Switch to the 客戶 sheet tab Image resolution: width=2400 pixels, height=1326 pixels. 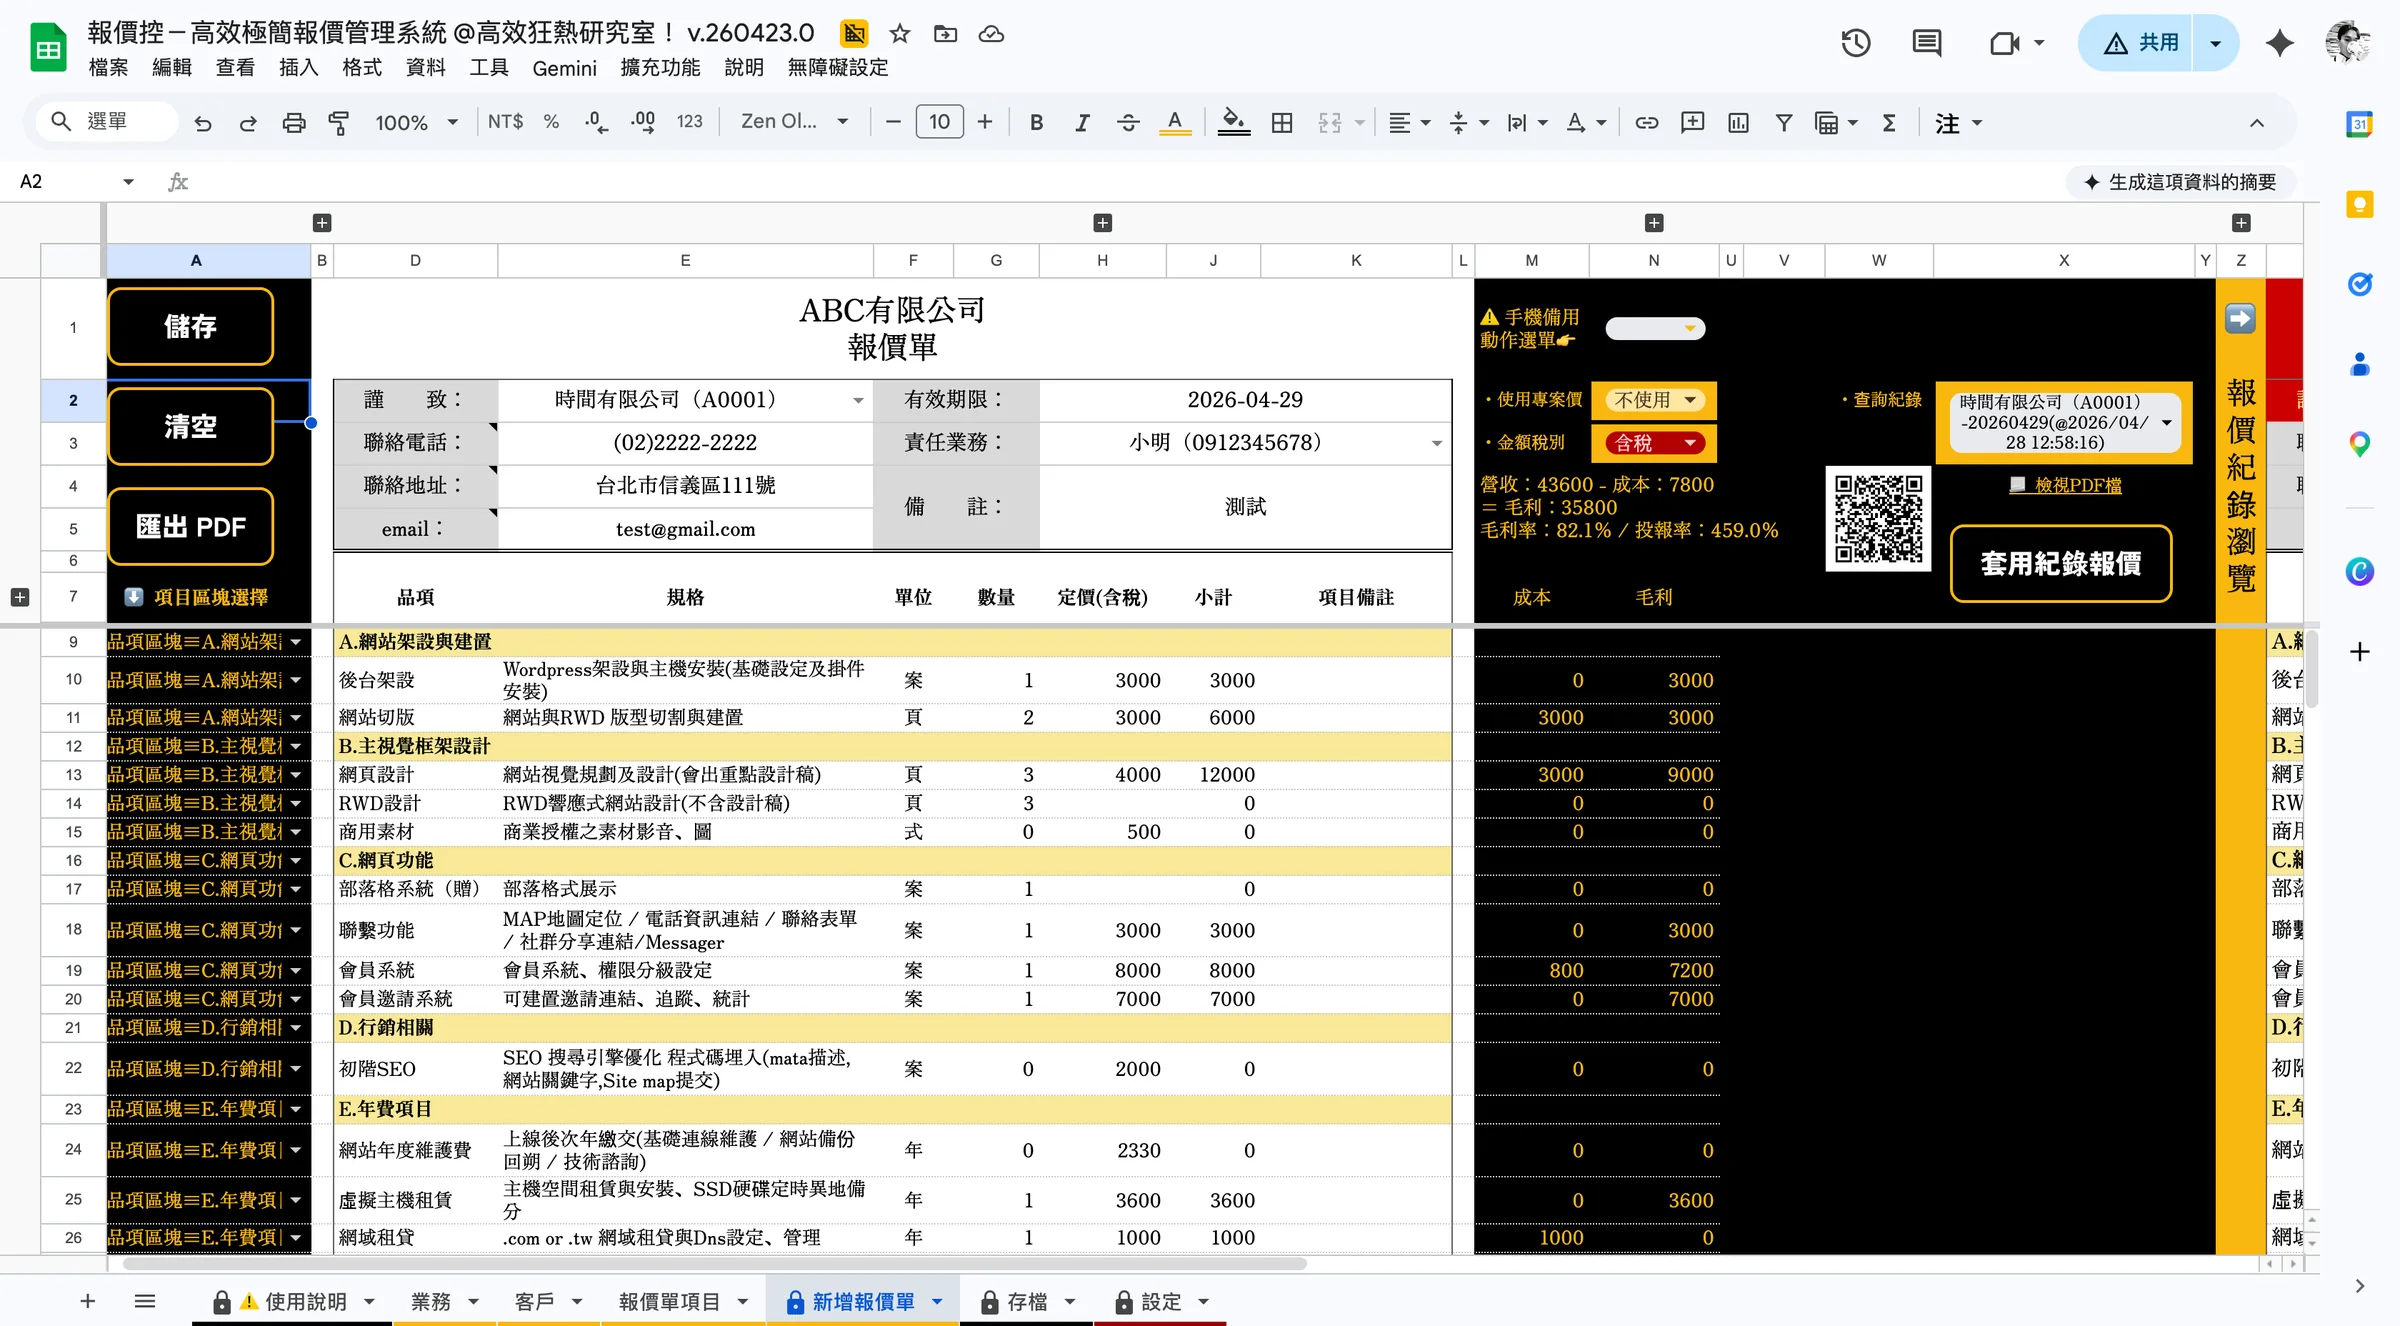[x=548, y=1302]
